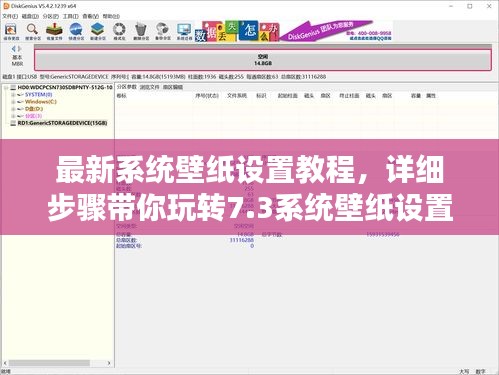Open the 文件(F) menu
The image size is (499, 375).
pyautogui.click(x=10, y=16)
